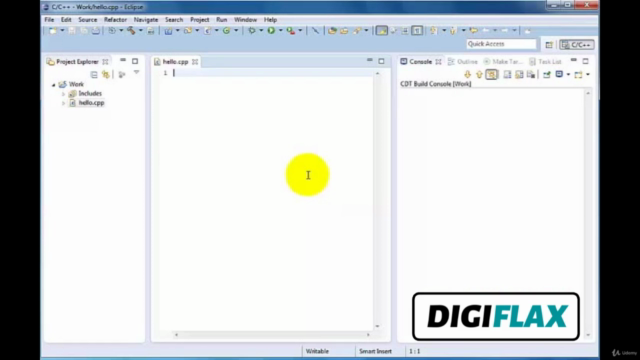Image resolution: width=640 pixels, height=360 pixels.
Task: Expand the hello.cpp tree node
Action: point(63,103)
